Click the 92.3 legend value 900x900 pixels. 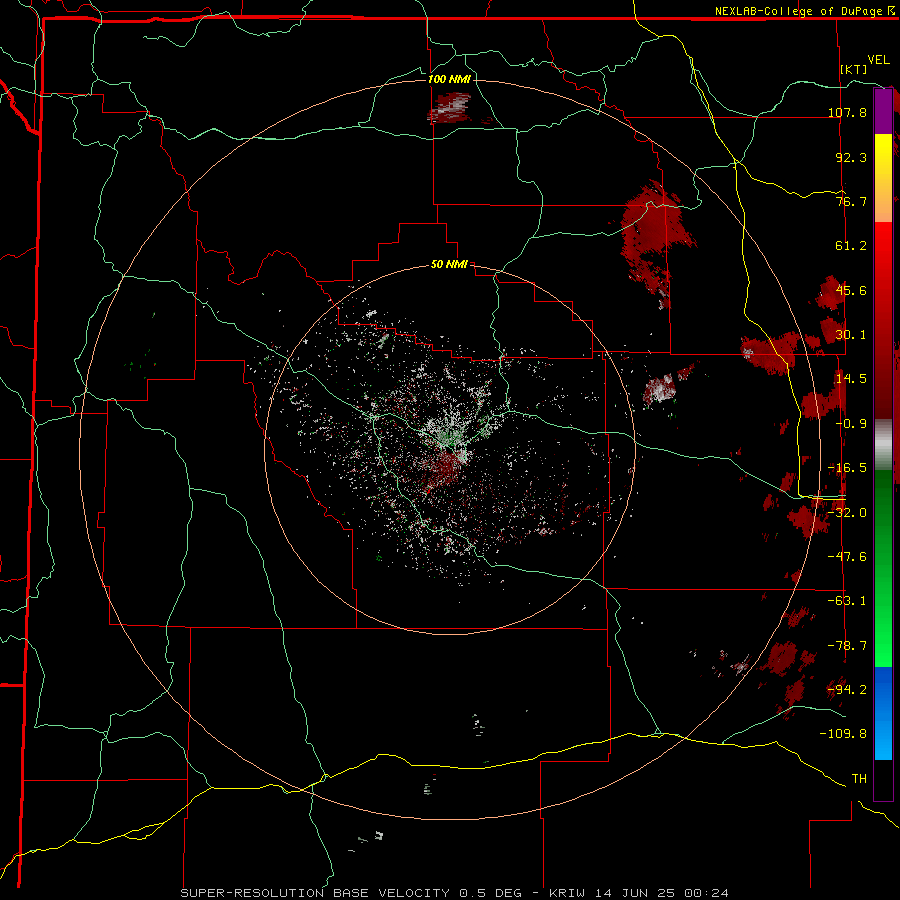coord(851,157)
